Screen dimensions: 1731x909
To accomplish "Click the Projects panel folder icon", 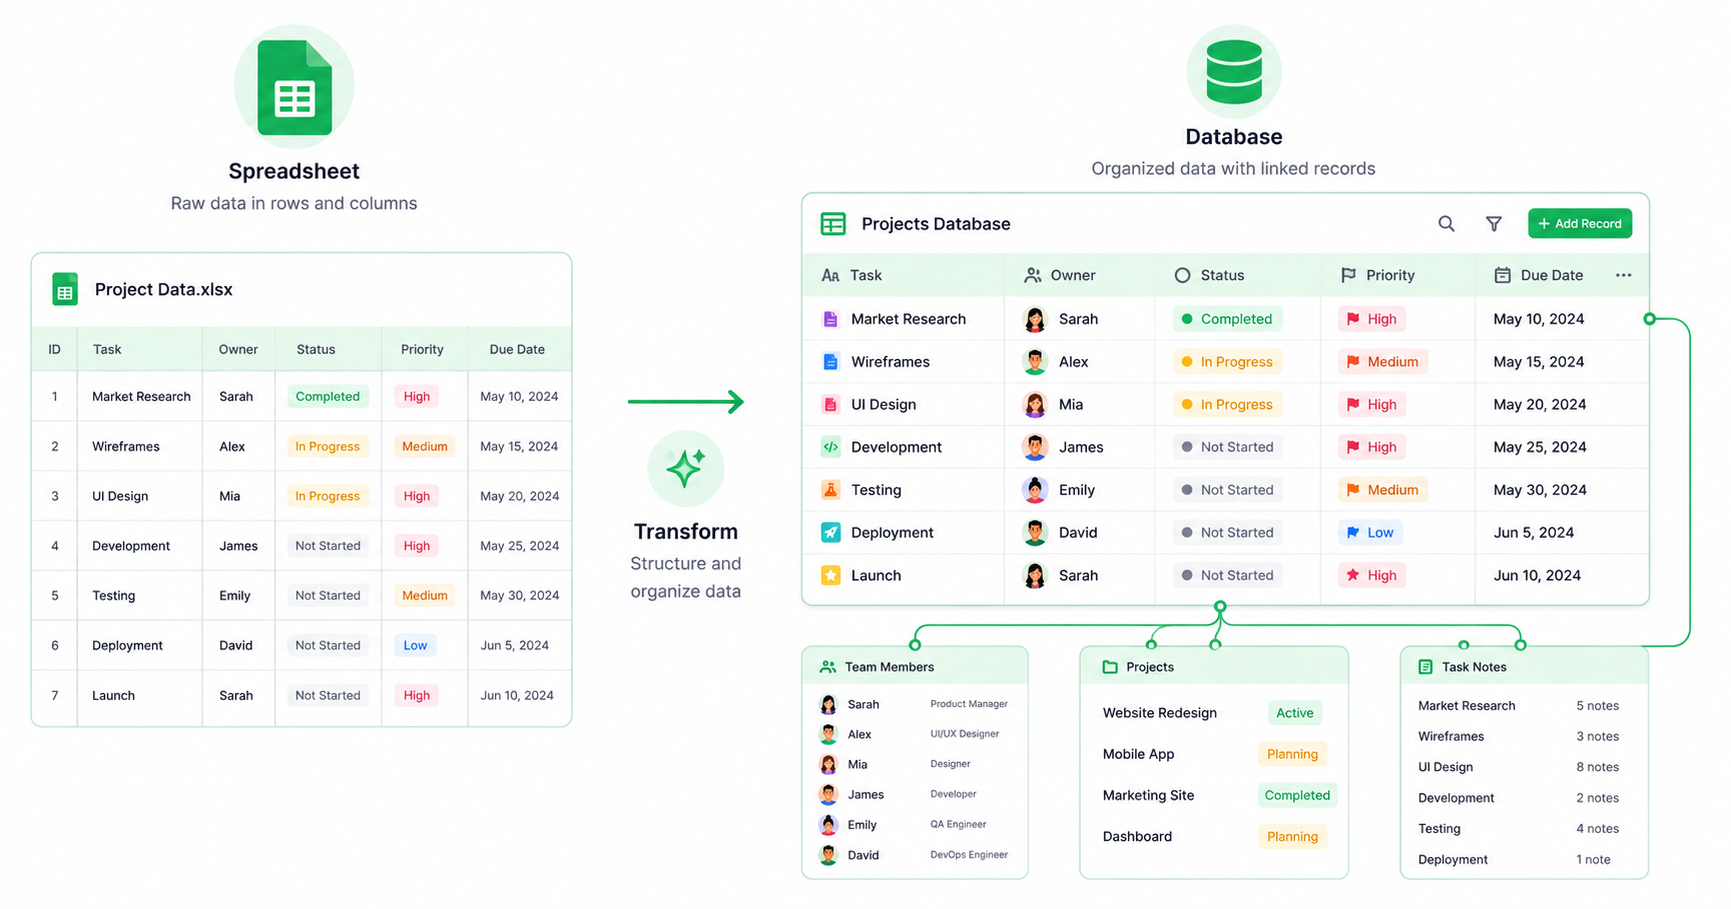I will [x=1110, y=667].
